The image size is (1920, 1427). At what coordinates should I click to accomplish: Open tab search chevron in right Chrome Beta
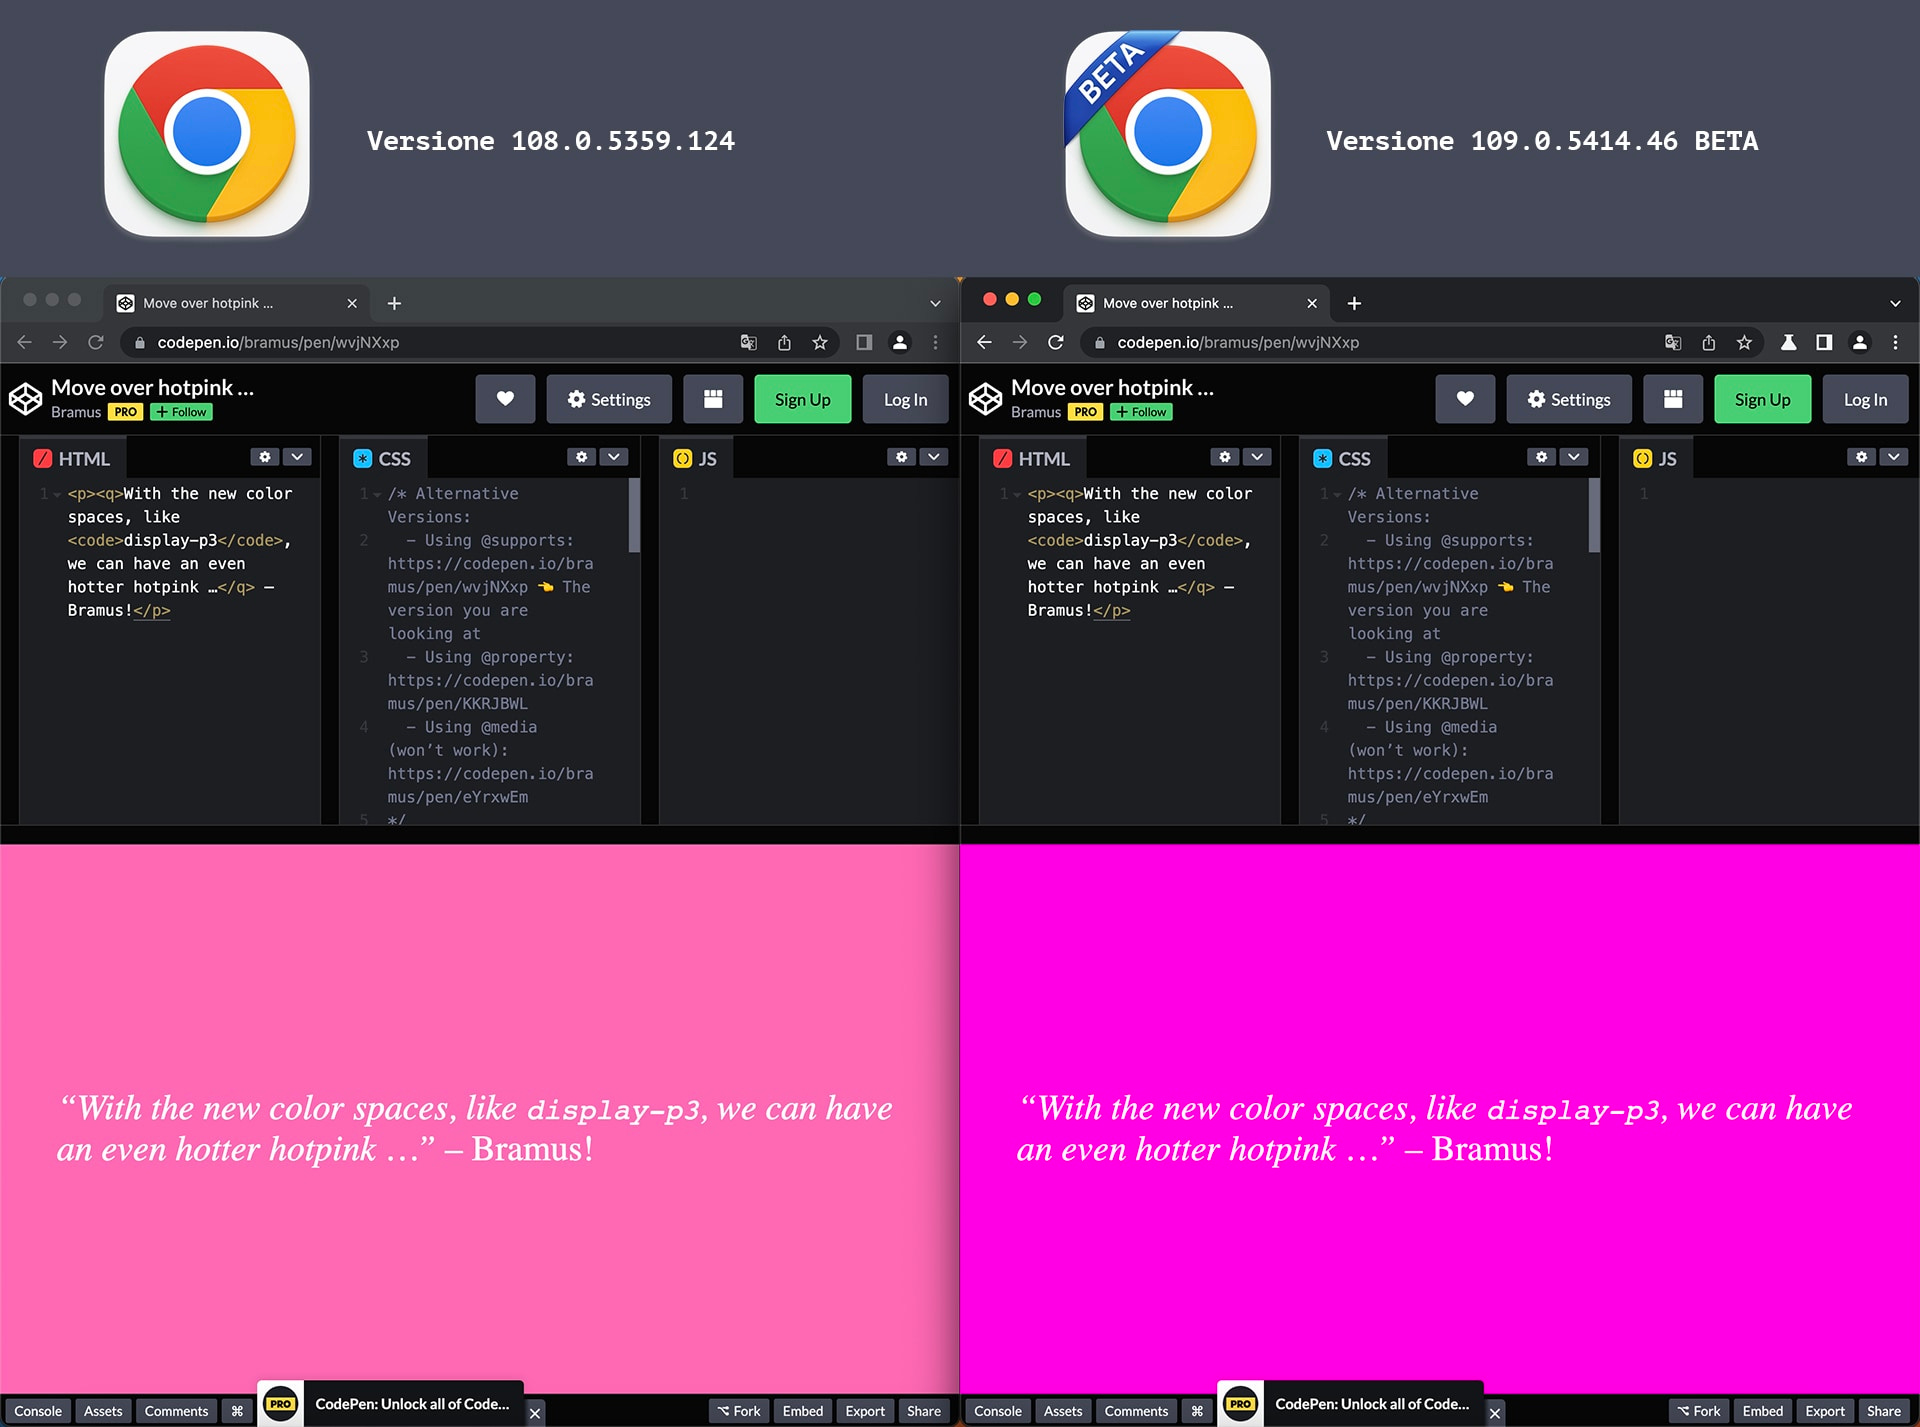1895,303
